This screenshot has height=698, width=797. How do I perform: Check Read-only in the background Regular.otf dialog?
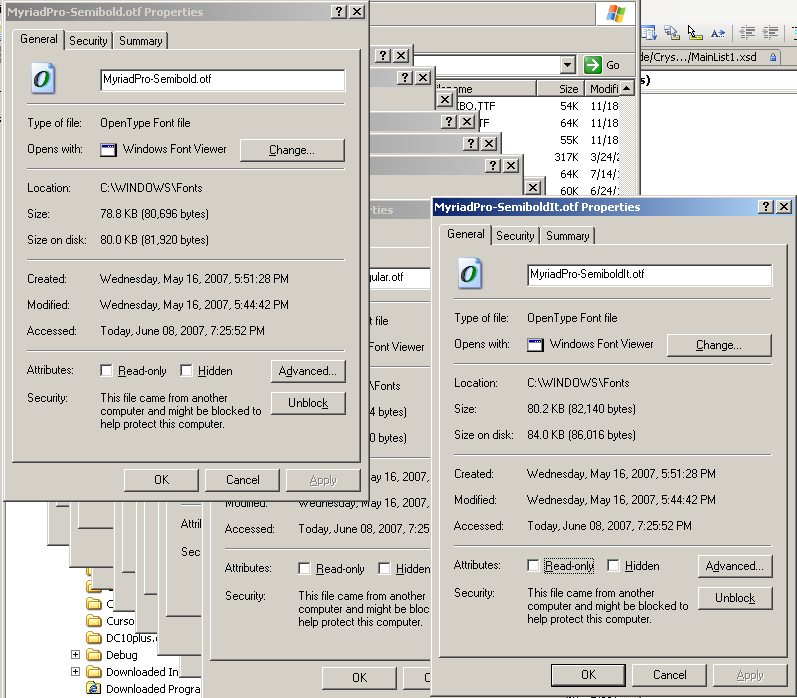pyautogui.click(x=304, y=568)
